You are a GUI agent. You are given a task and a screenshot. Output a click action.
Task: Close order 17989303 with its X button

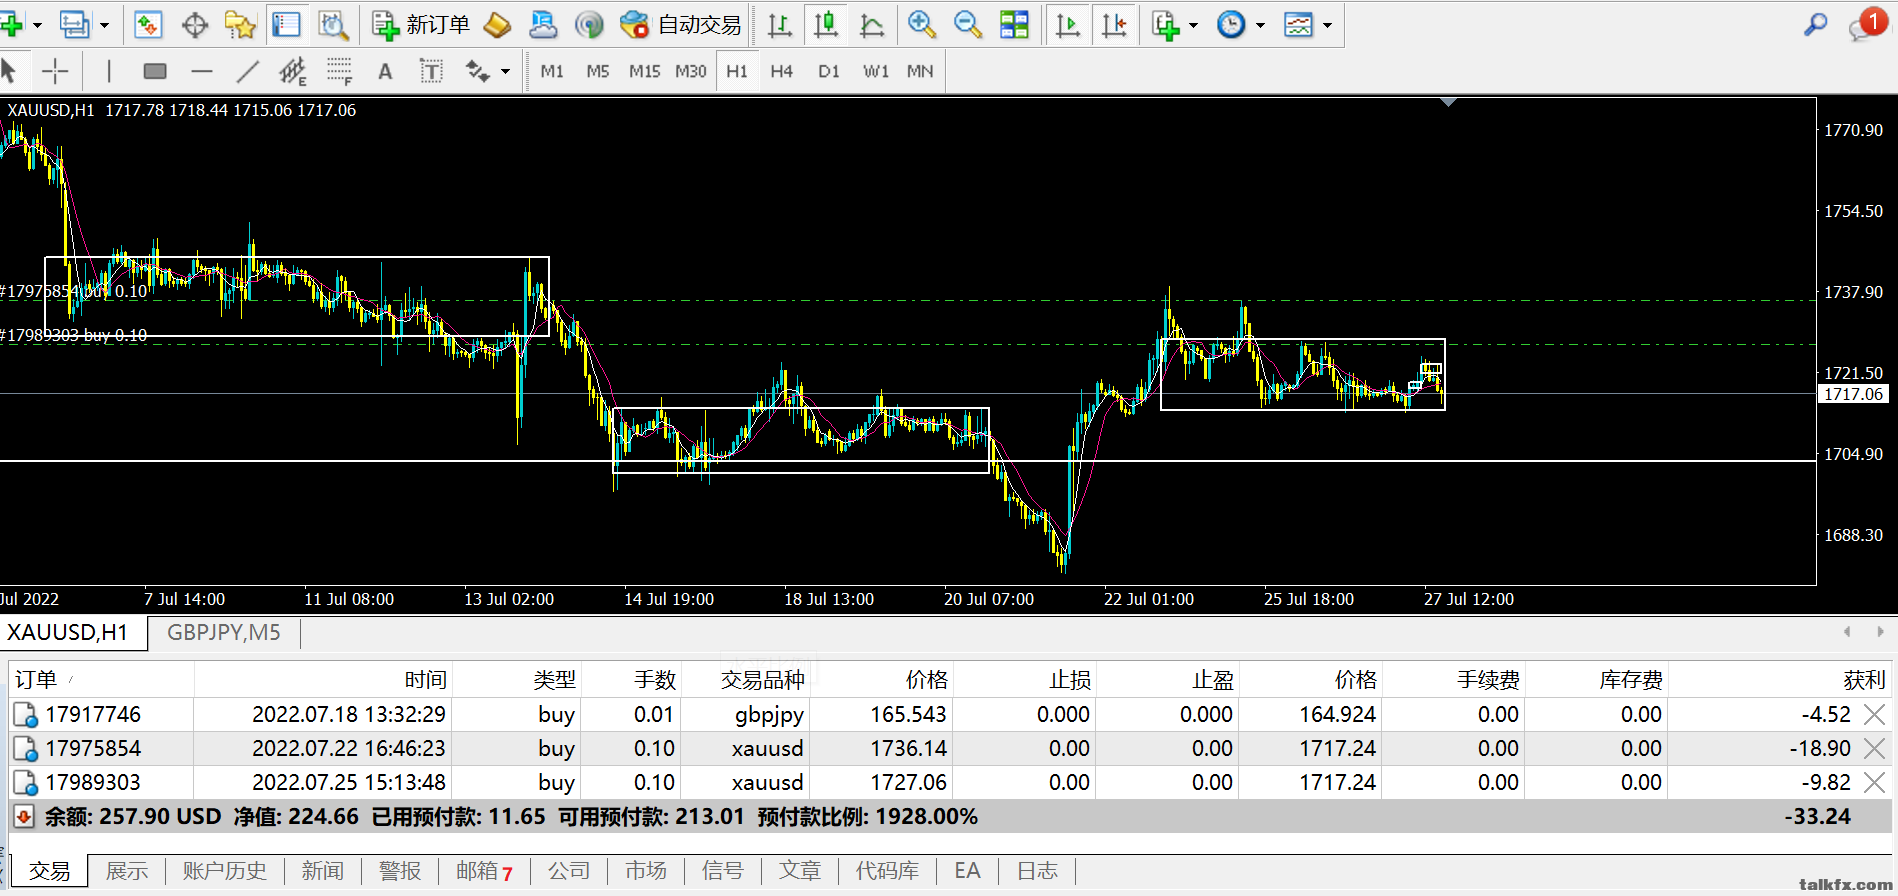coord(1875,782)
